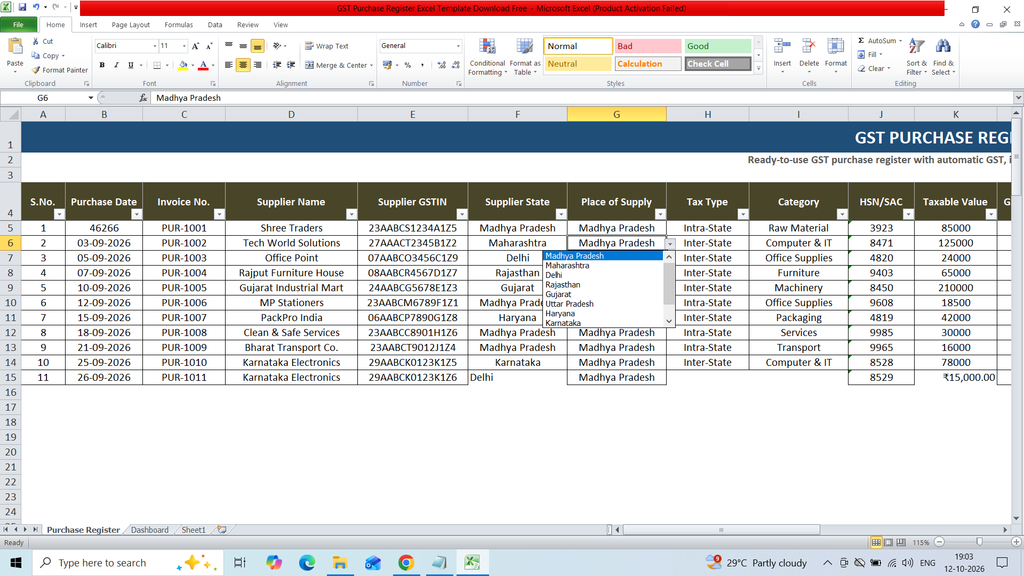Open the Clear eraser menu
Screen dimensions: 1024x576
873,69
